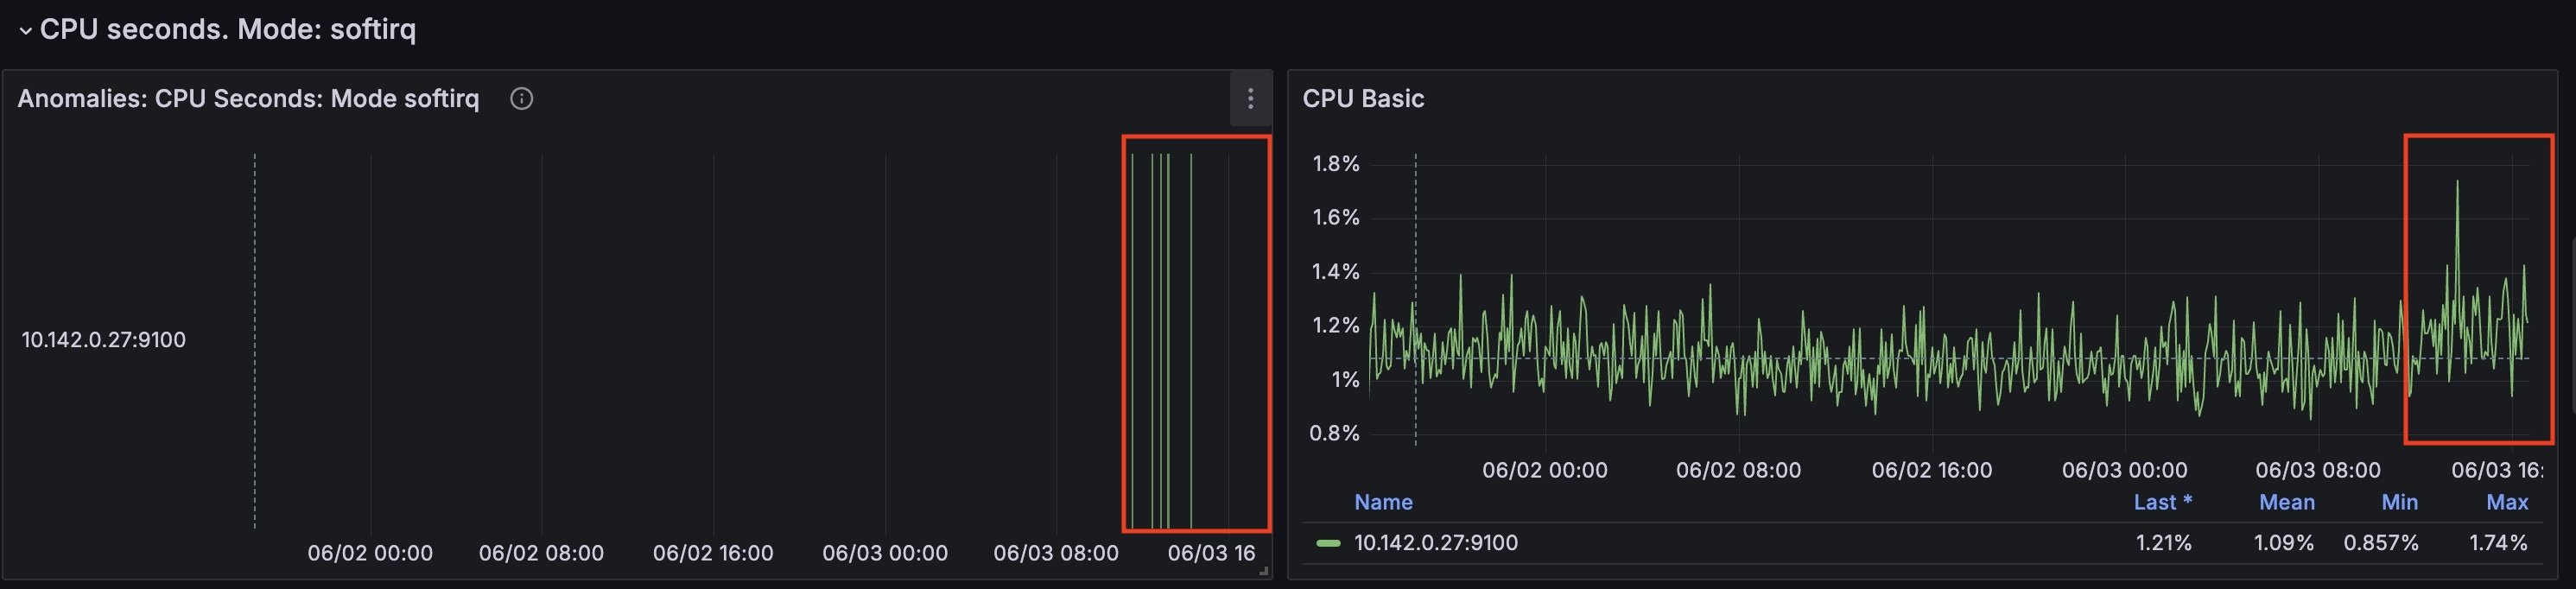Image resolution: width=2576 pixels, height=589 pixels.
Task: Click the info icon beside Anomalies panel title
Action: [521, 98]
